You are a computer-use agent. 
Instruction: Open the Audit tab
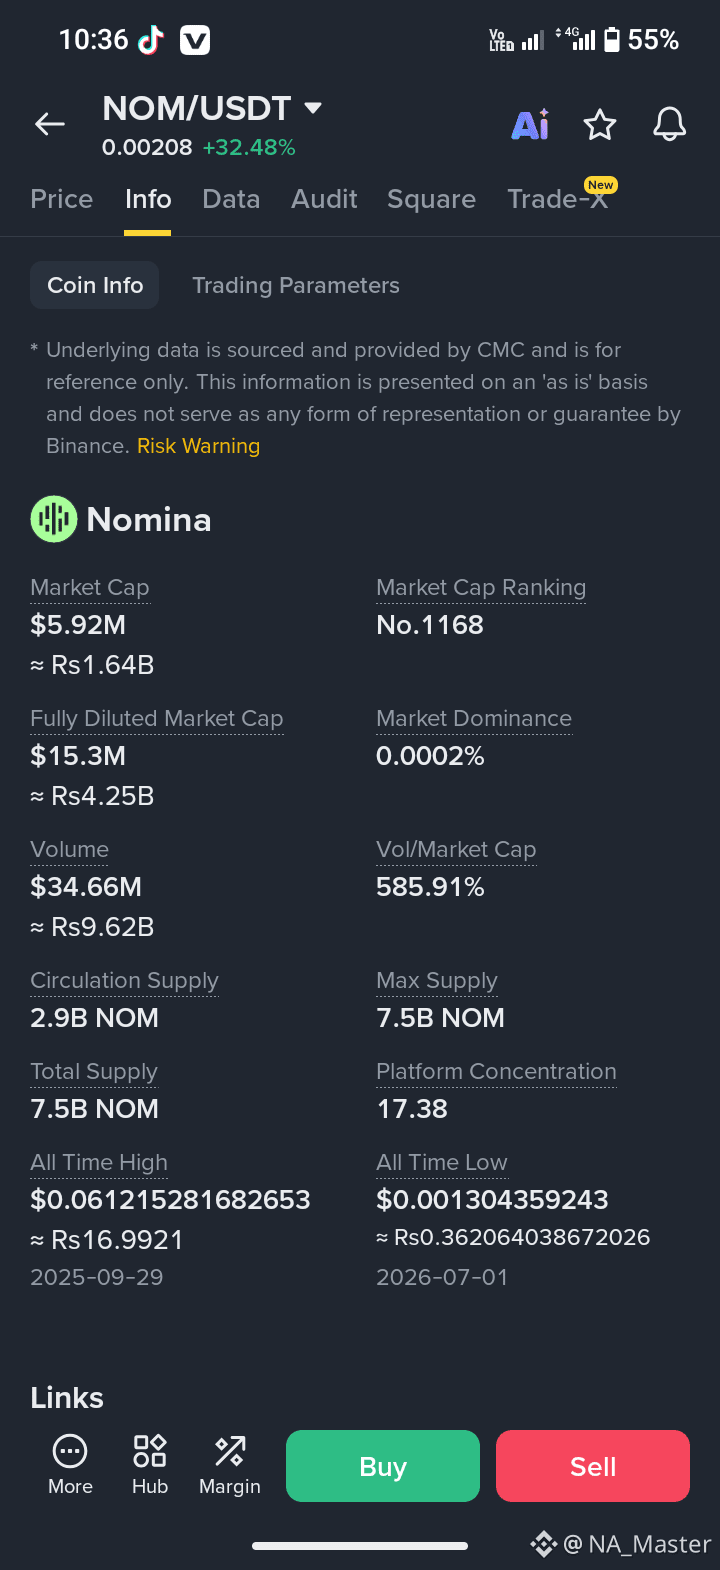(x=324, y=199)
